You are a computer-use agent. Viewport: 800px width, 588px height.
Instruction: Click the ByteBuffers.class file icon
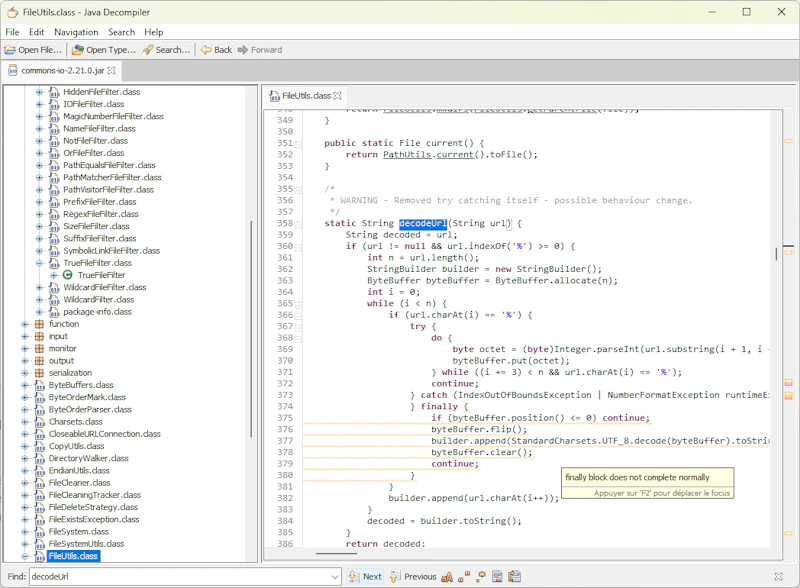[39, 385]
